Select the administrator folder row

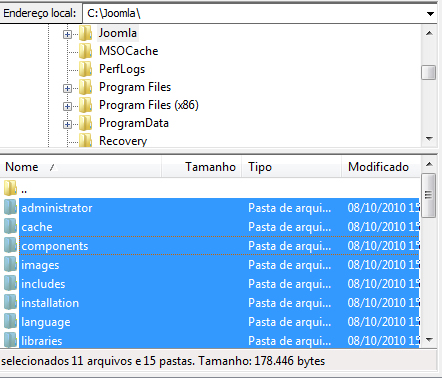click(x=210, y=208)
